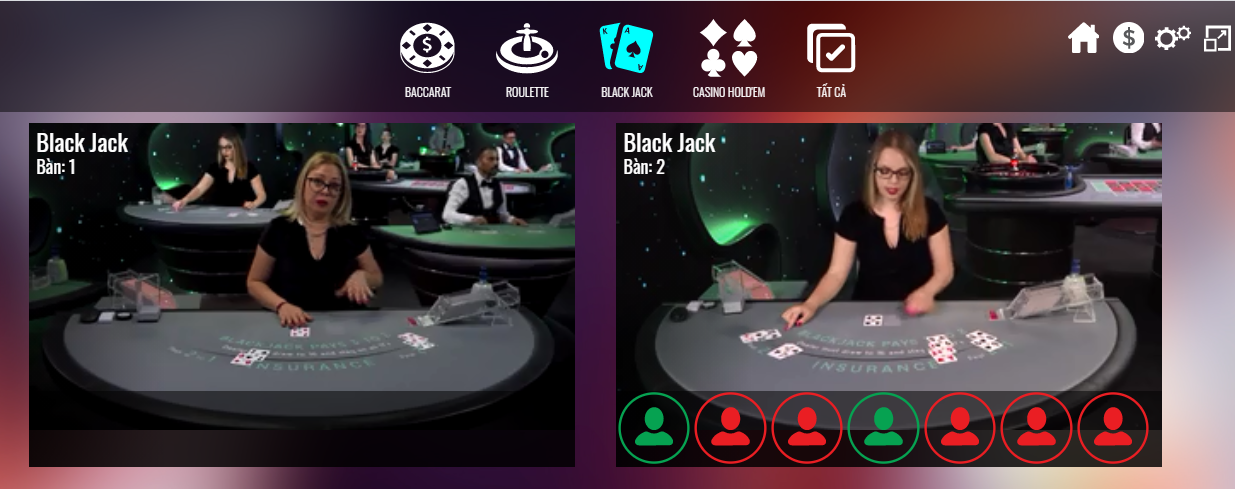
Task: Select the last red seat at table 2
Action: click(x=1113, y=428)
